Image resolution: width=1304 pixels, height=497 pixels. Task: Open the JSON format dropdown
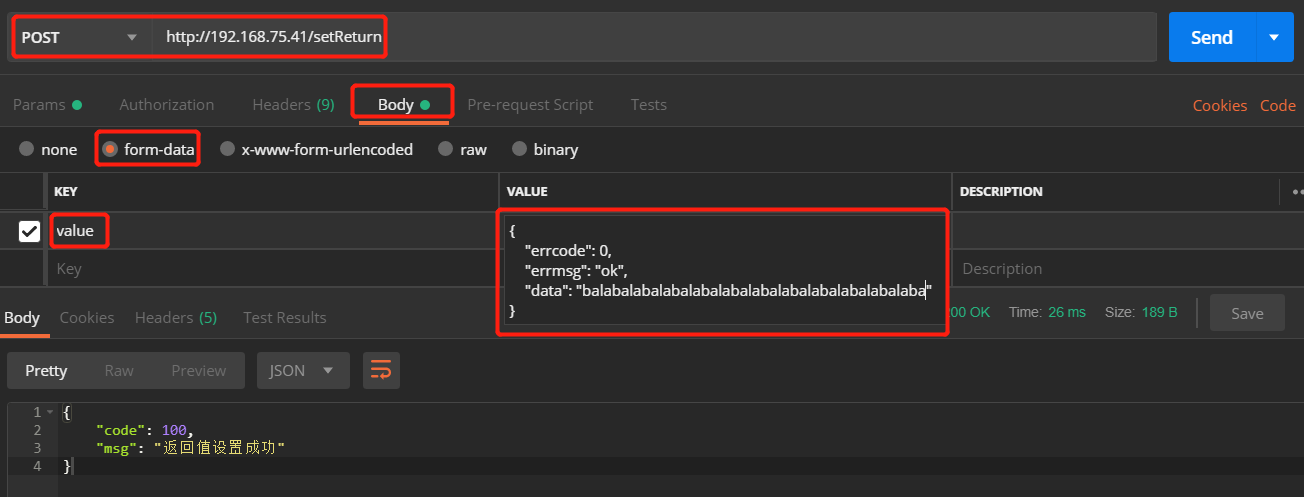302,371
